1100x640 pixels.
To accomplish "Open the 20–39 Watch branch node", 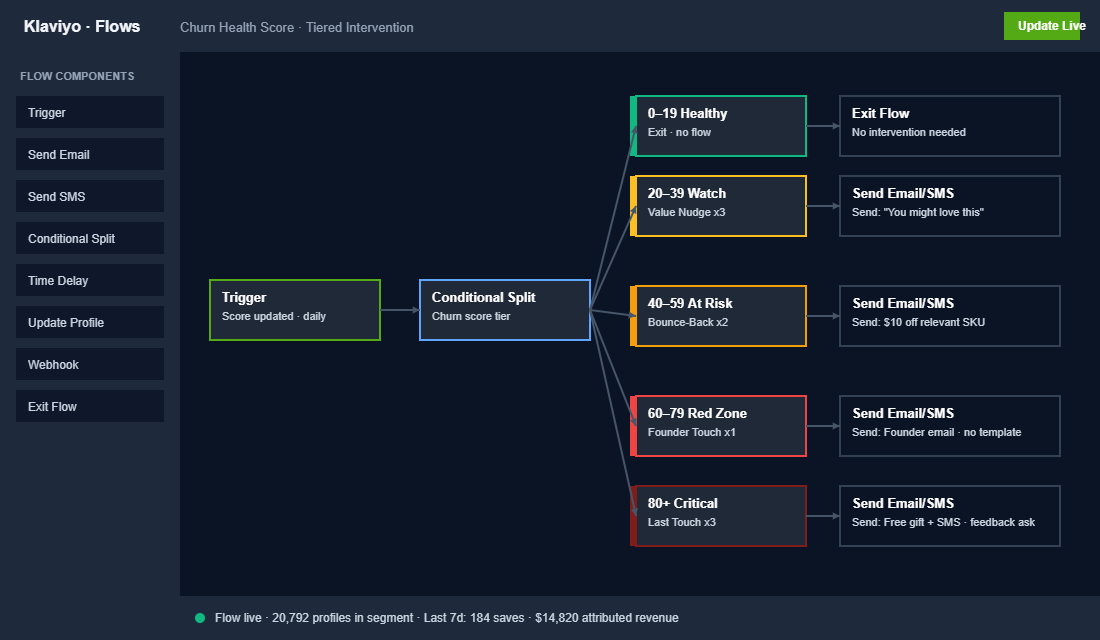I will coord(718,206).
